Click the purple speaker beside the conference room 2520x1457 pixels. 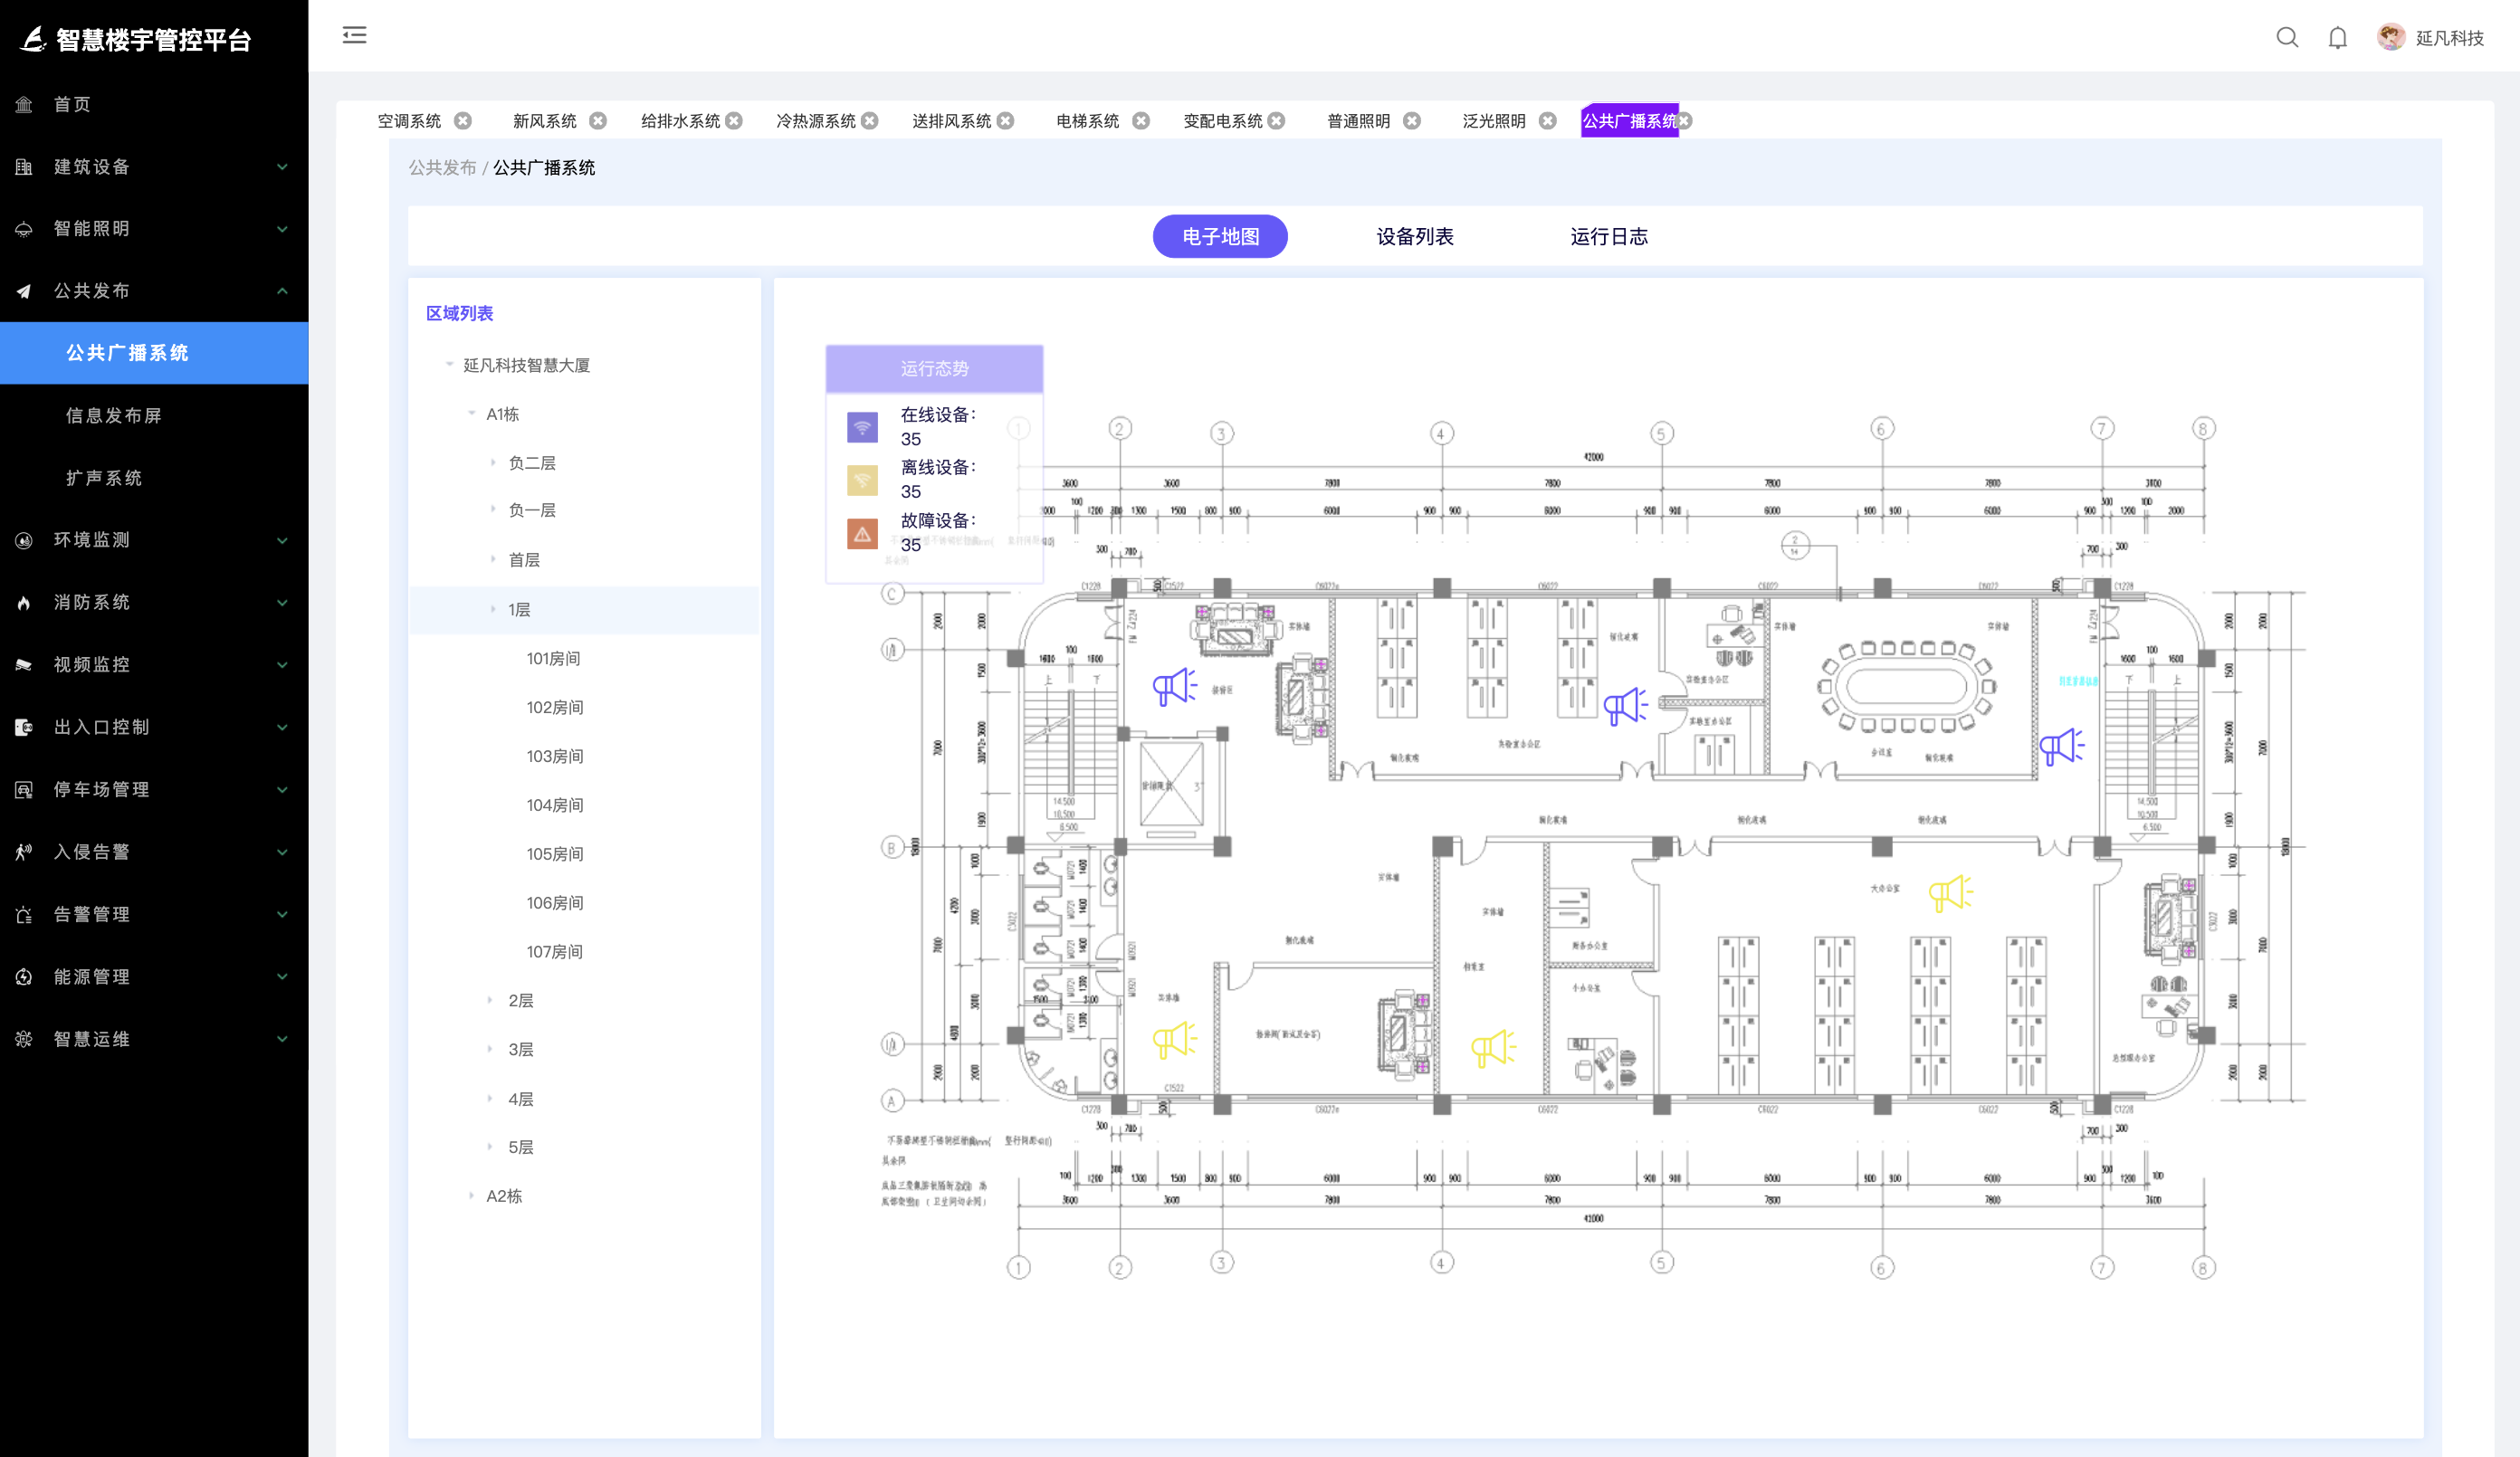point(2060,745)
